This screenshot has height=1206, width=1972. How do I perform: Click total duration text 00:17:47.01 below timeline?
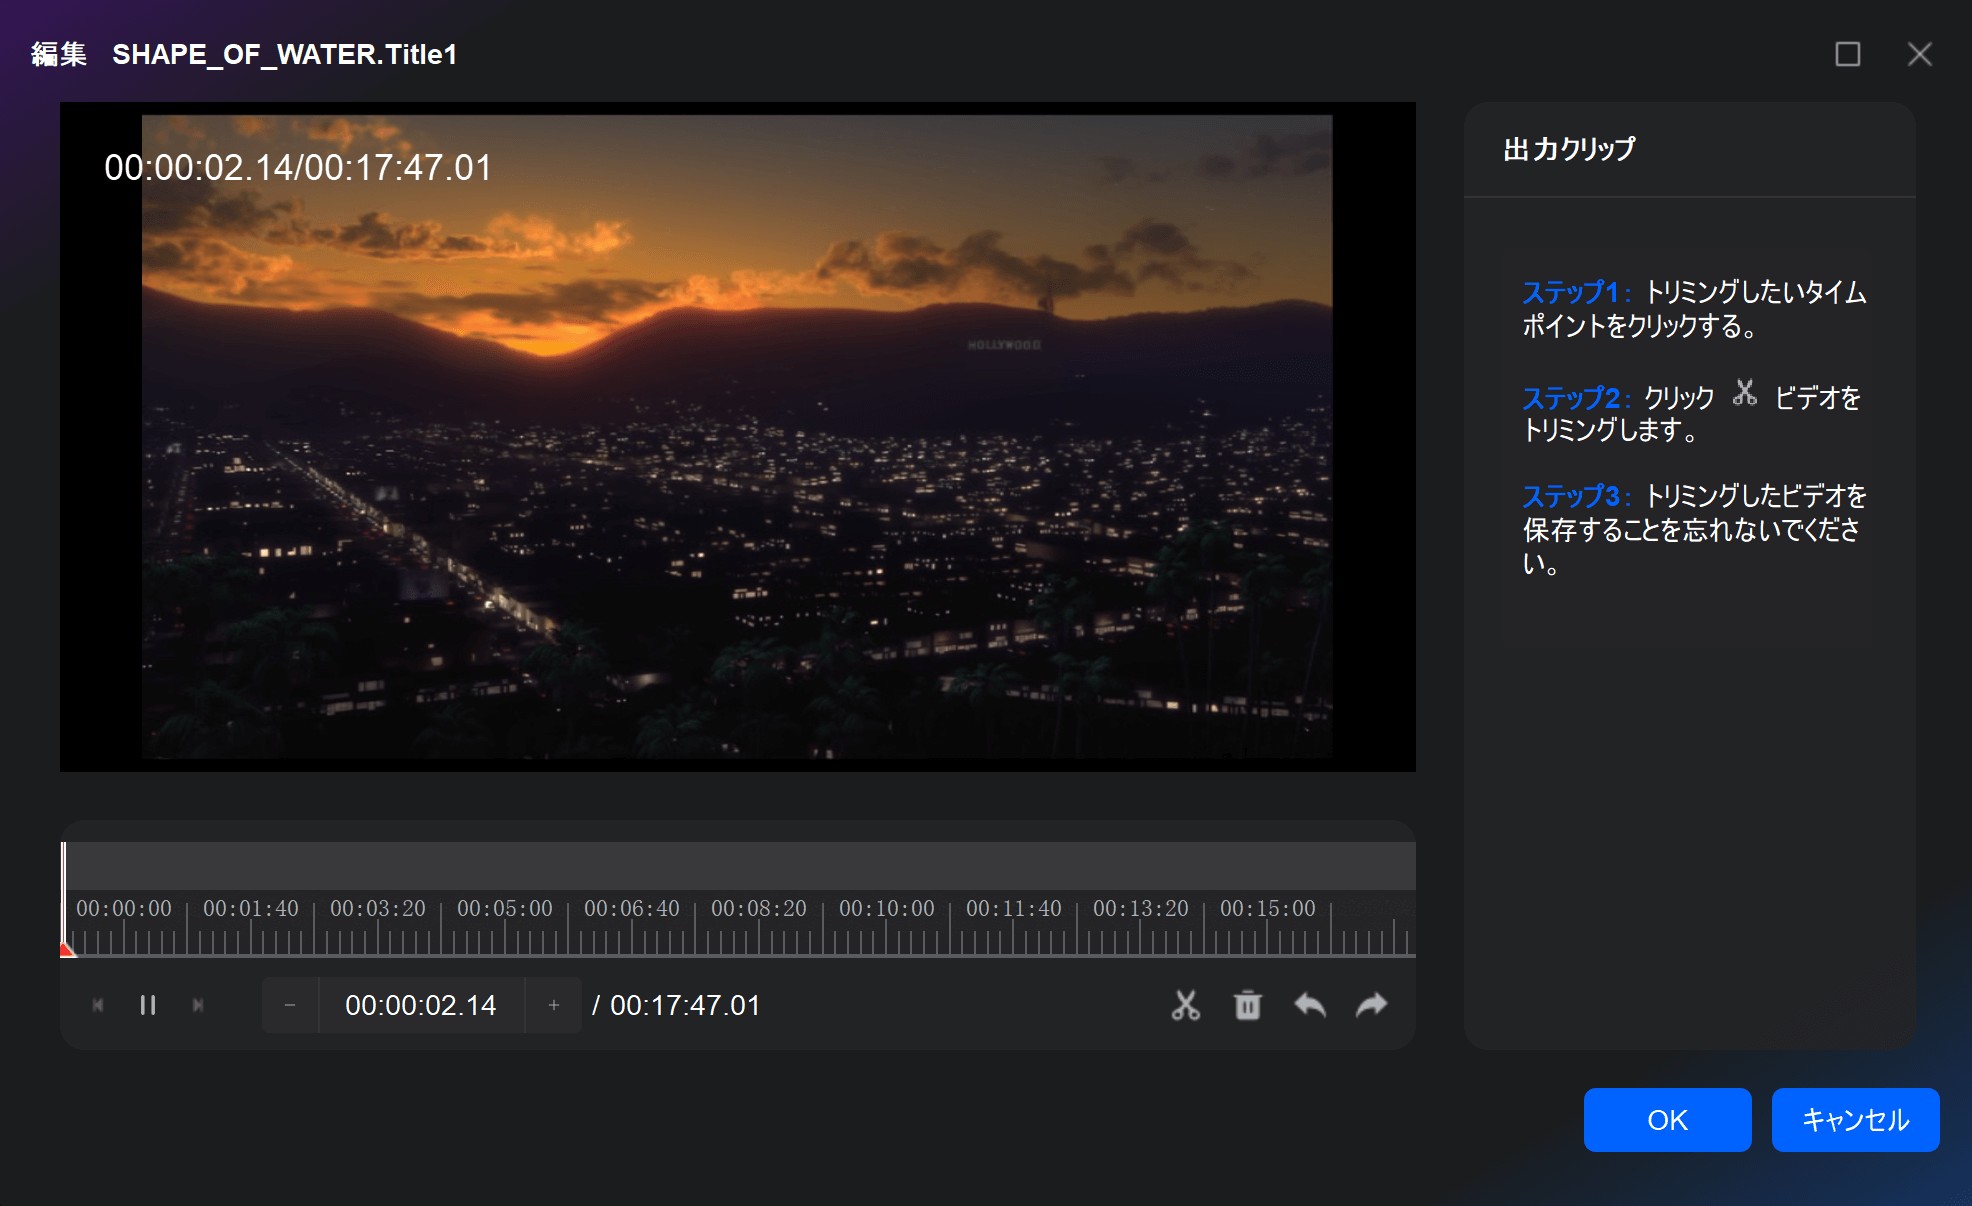point(685,1005)
